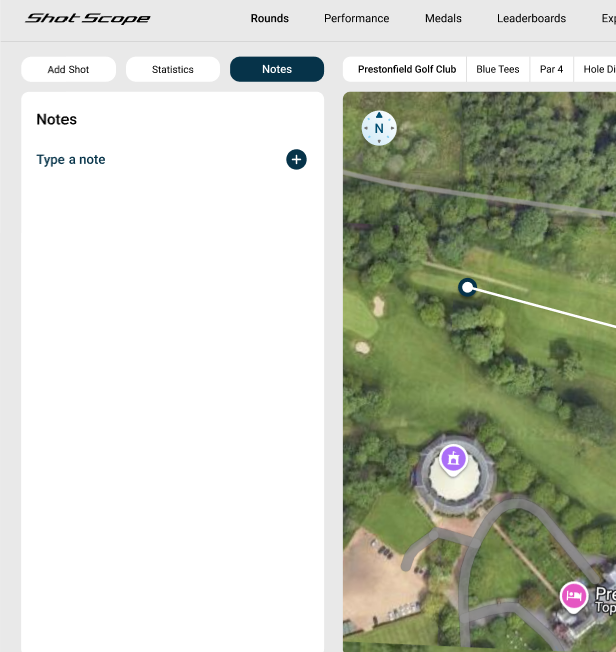Select the tee shot marker on map
The image size is (616, 652).
coord(467,288)
